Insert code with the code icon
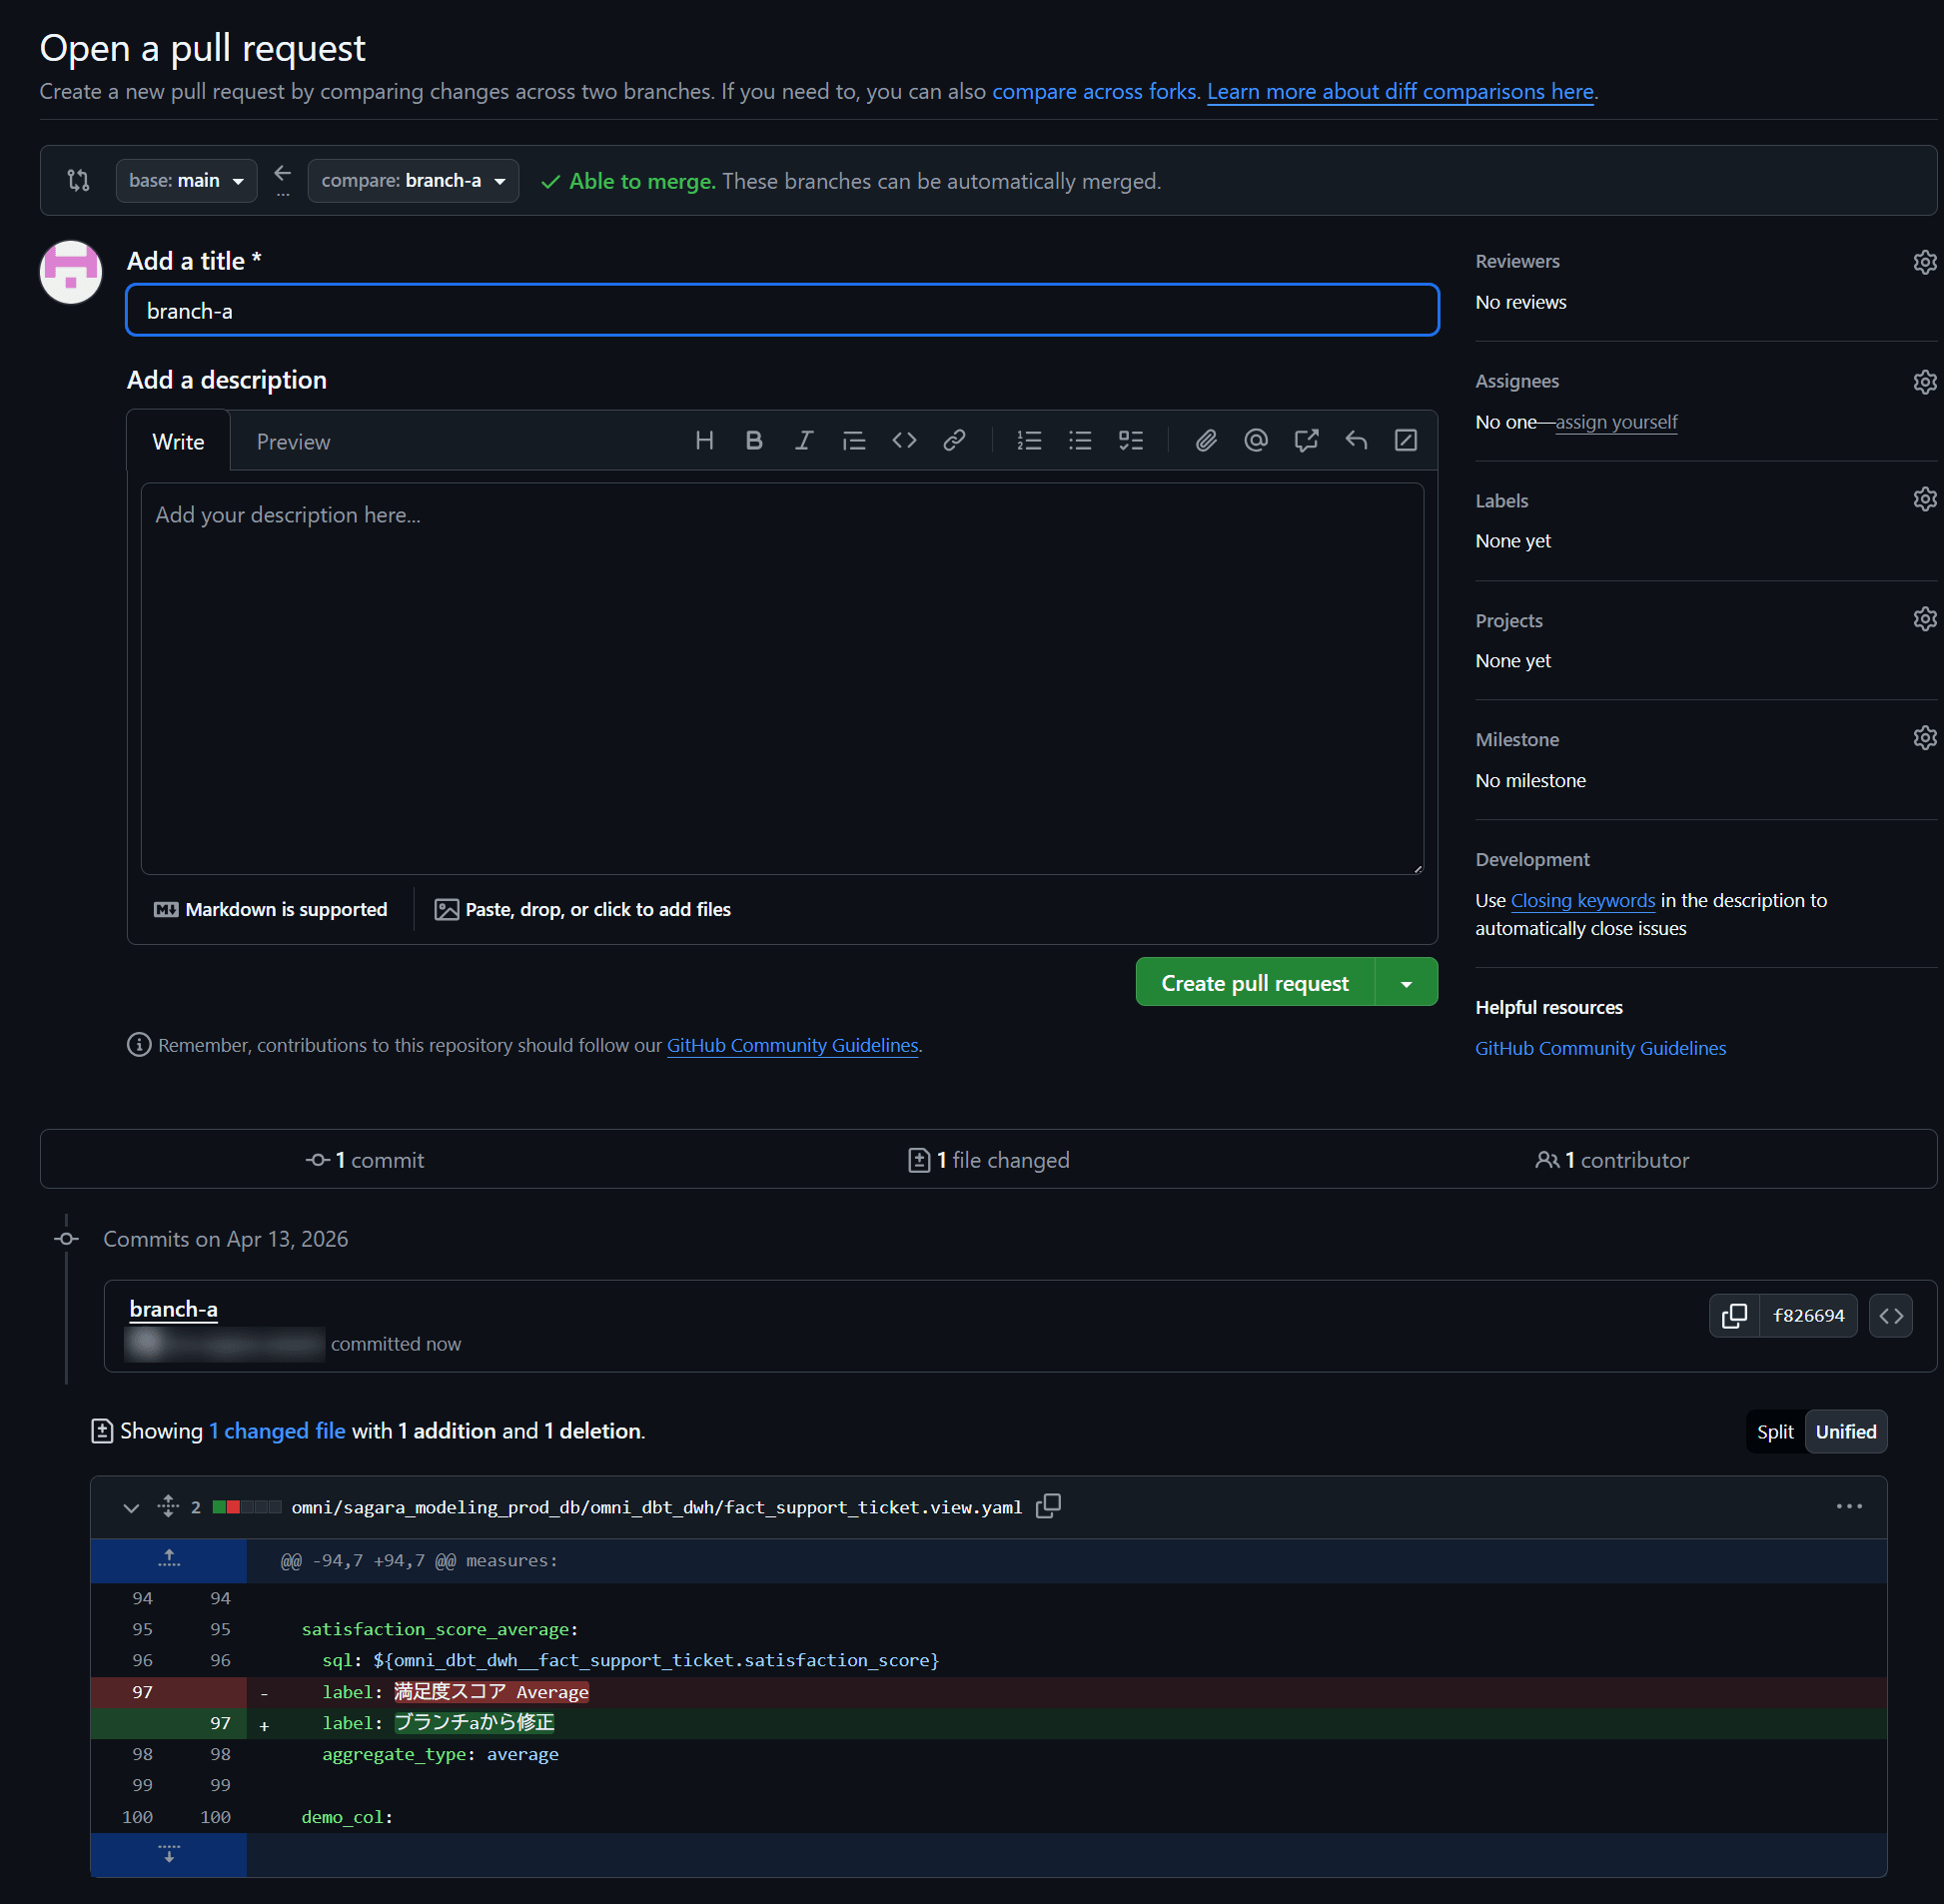 pos(904,441)
